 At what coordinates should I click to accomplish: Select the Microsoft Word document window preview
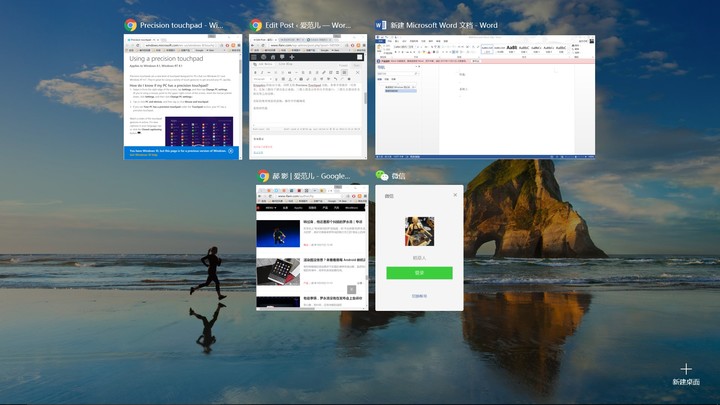click(x=484, y=96)
